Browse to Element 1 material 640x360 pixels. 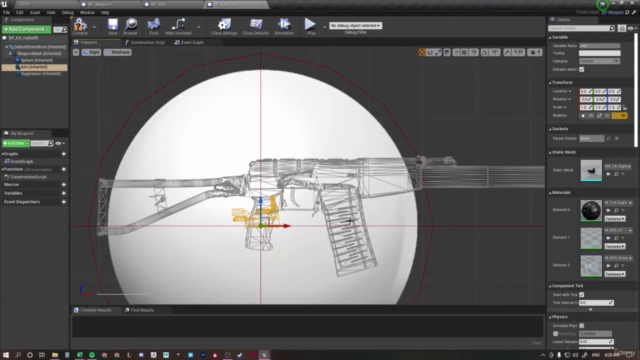[x=616, y=238]
